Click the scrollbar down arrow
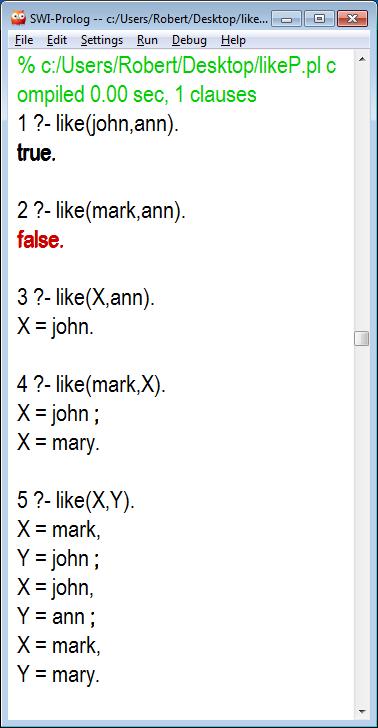 click(362, 711)
